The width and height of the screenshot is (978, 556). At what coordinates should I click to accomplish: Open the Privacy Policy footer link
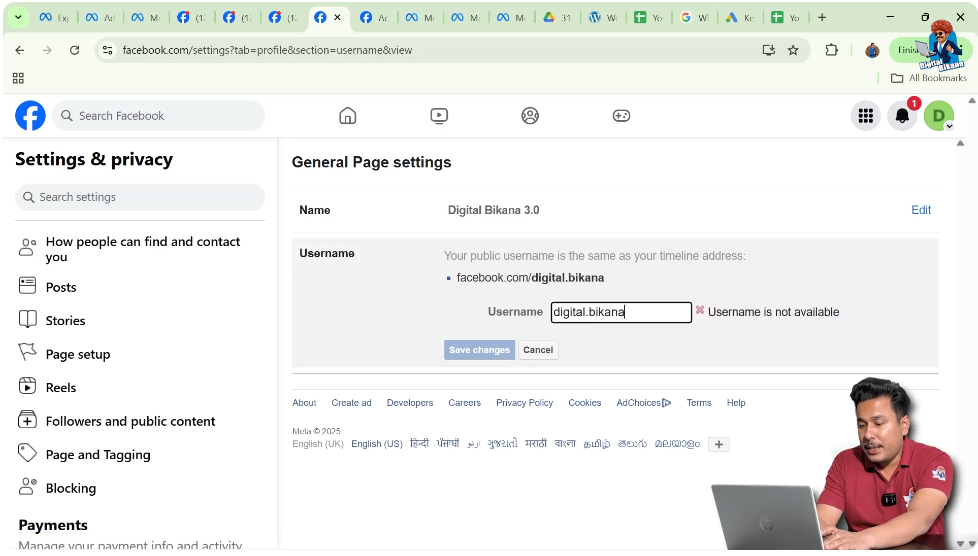point(525,403)
